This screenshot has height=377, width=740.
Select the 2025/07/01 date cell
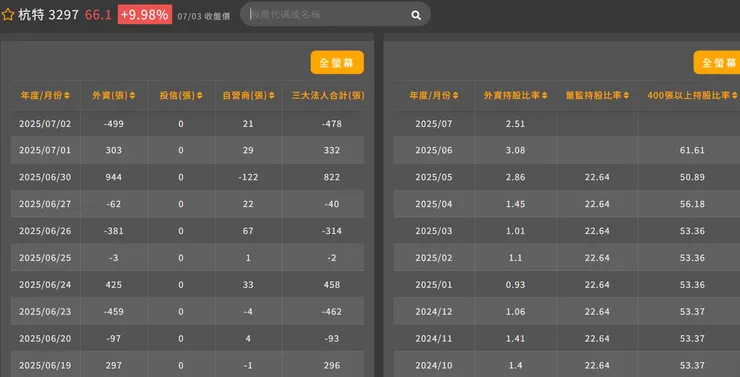coord(45,150)
